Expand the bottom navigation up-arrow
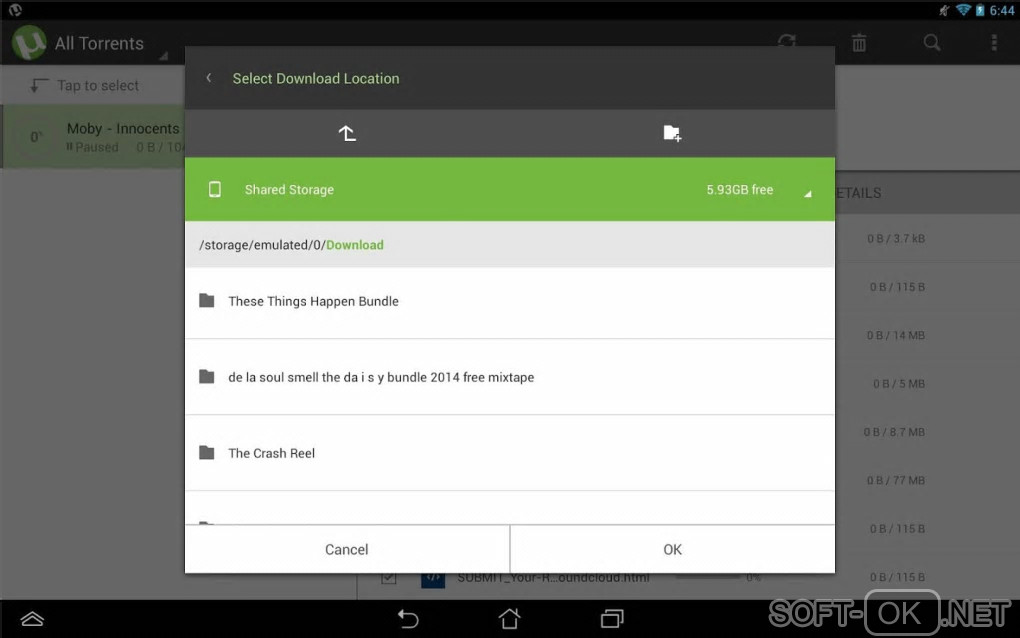1020x638 pixels. [x=32, y=619]
